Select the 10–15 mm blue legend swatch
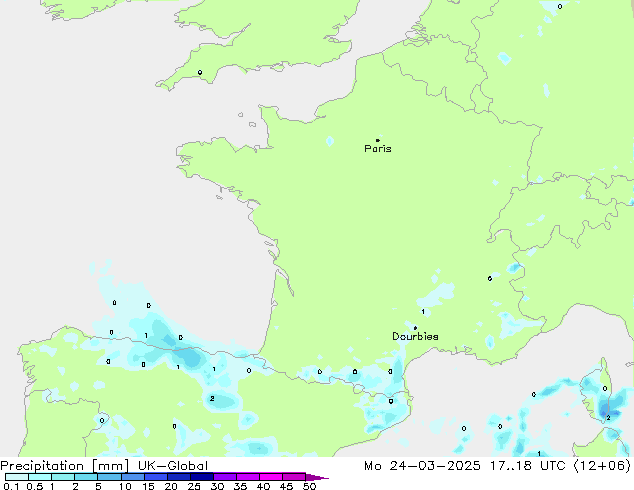Image resolution: width=634 pixels, height=490 pixels. 132,477
